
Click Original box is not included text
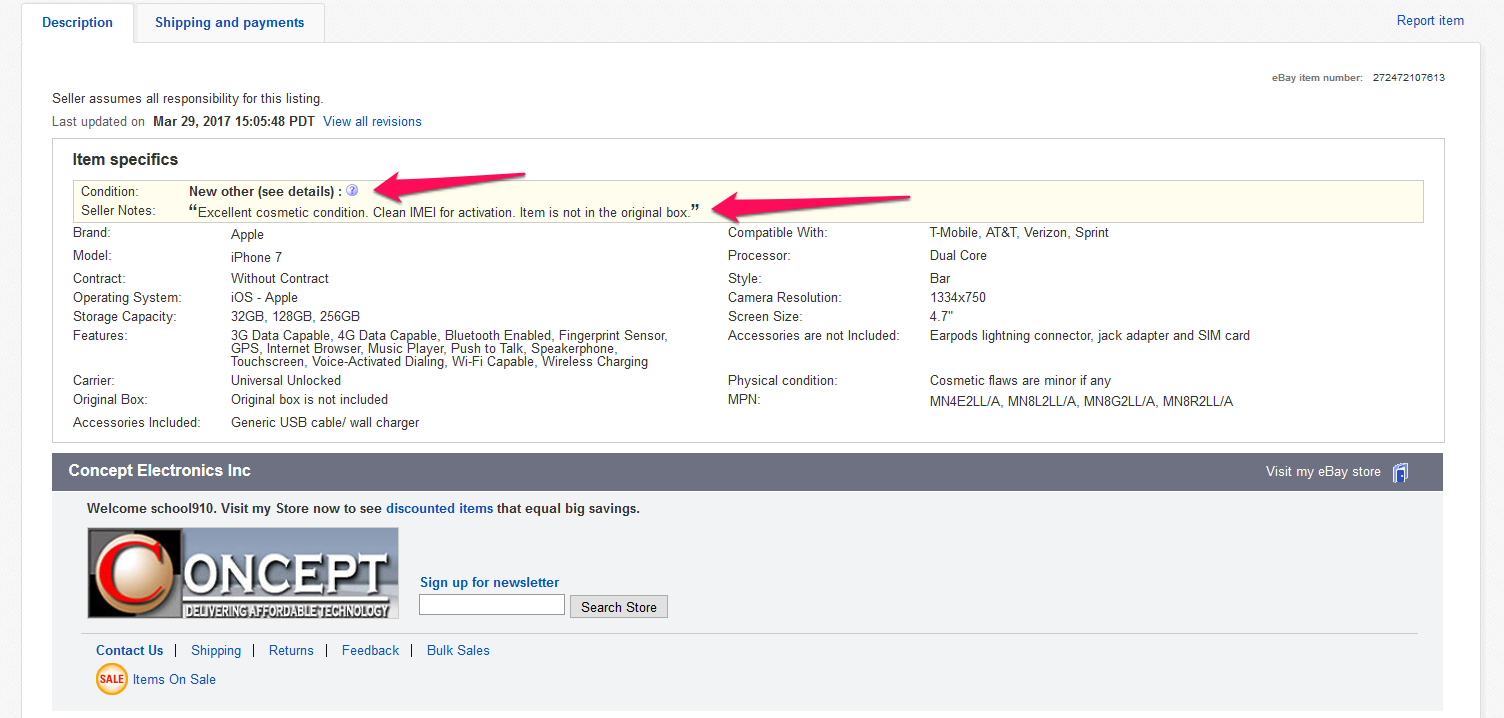click(x=309, y=399)
